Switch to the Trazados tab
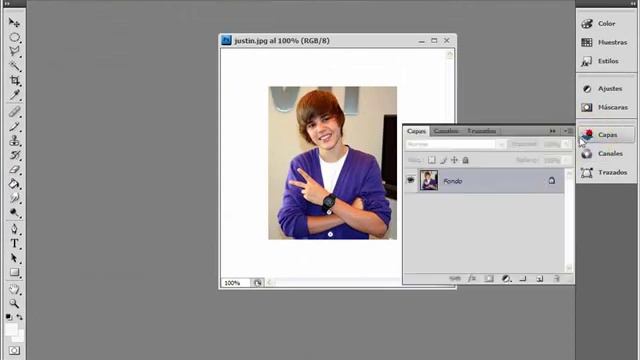 tap(482, 131)
